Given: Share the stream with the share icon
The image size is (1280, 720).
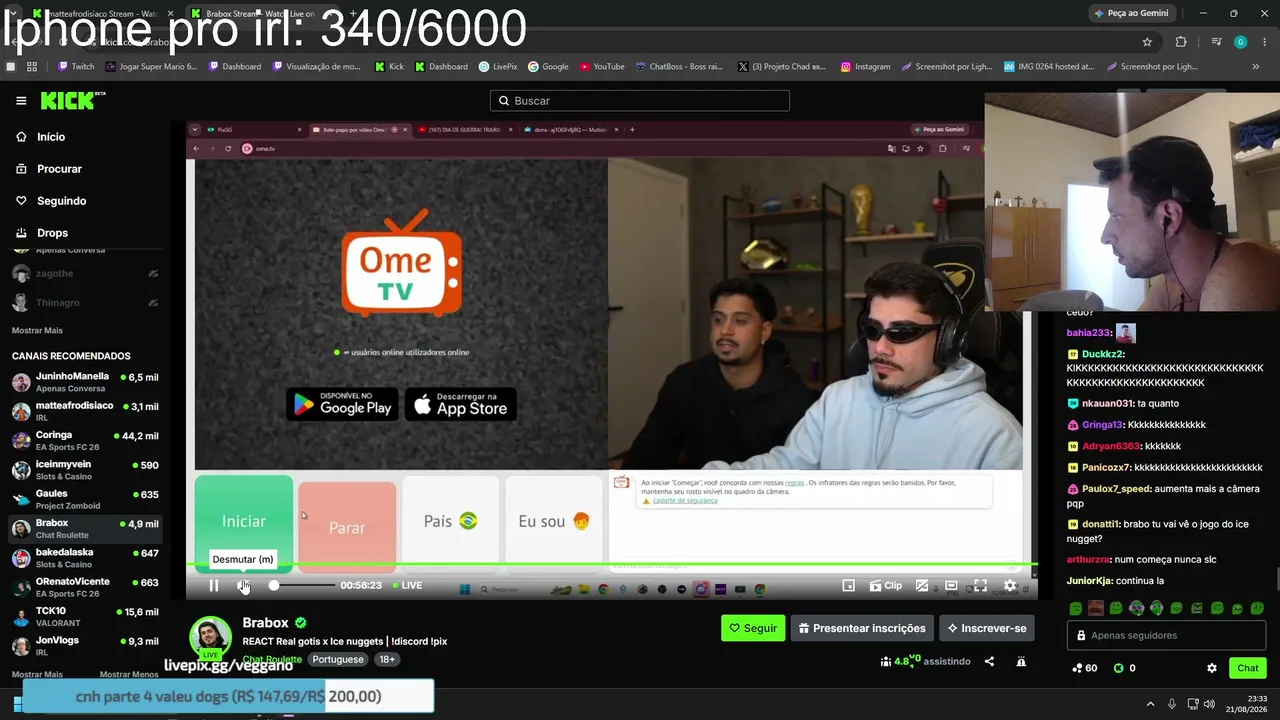Looking at the screenshot, I should 989,661.
